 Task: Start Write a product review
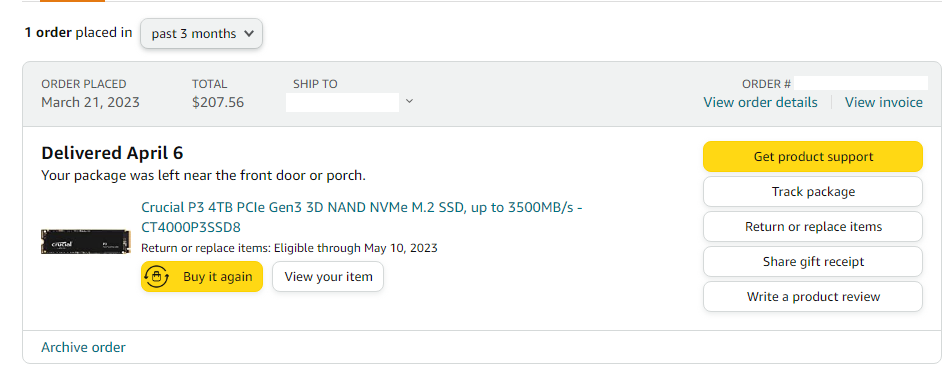pos(813,296)
